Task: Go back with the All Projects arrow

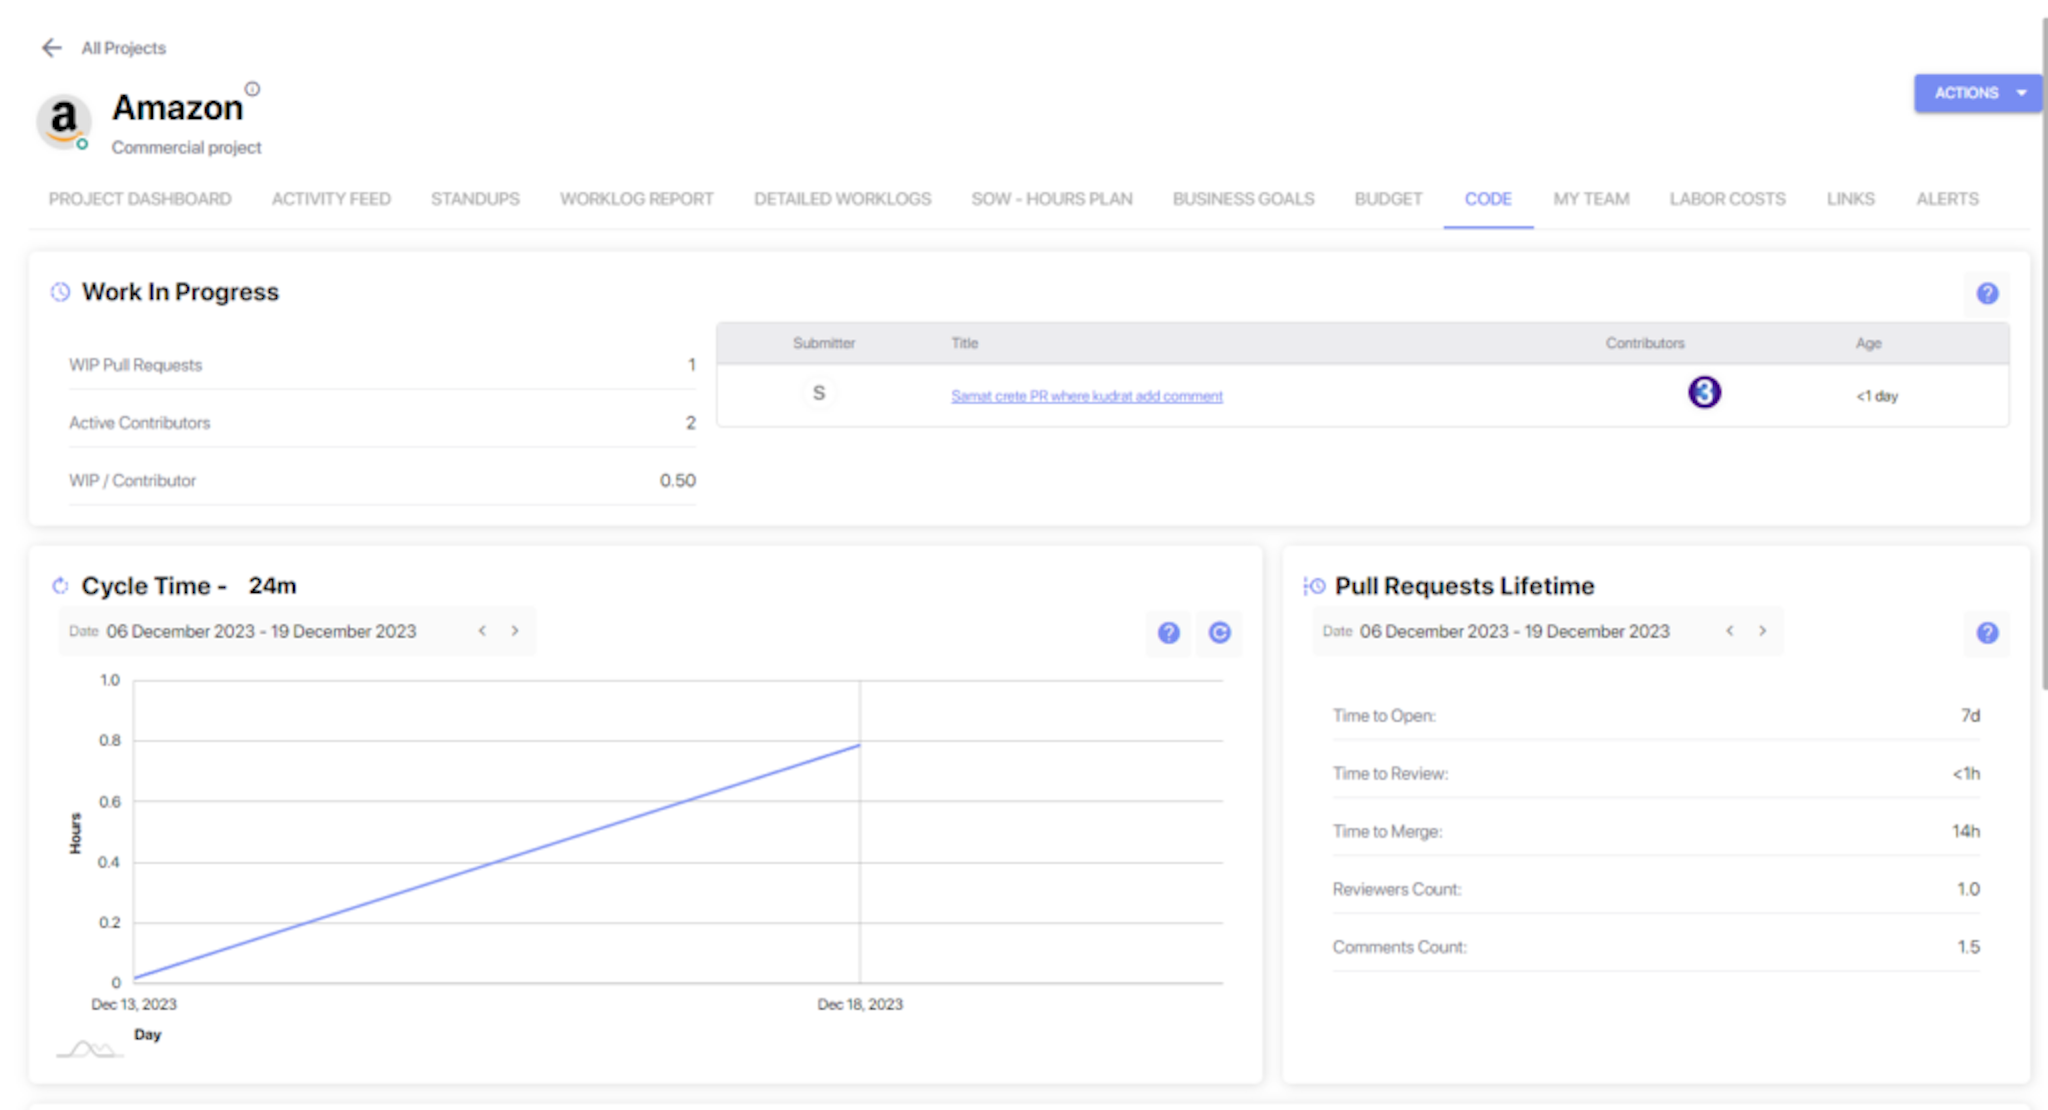Action: [x=52, y=48]
